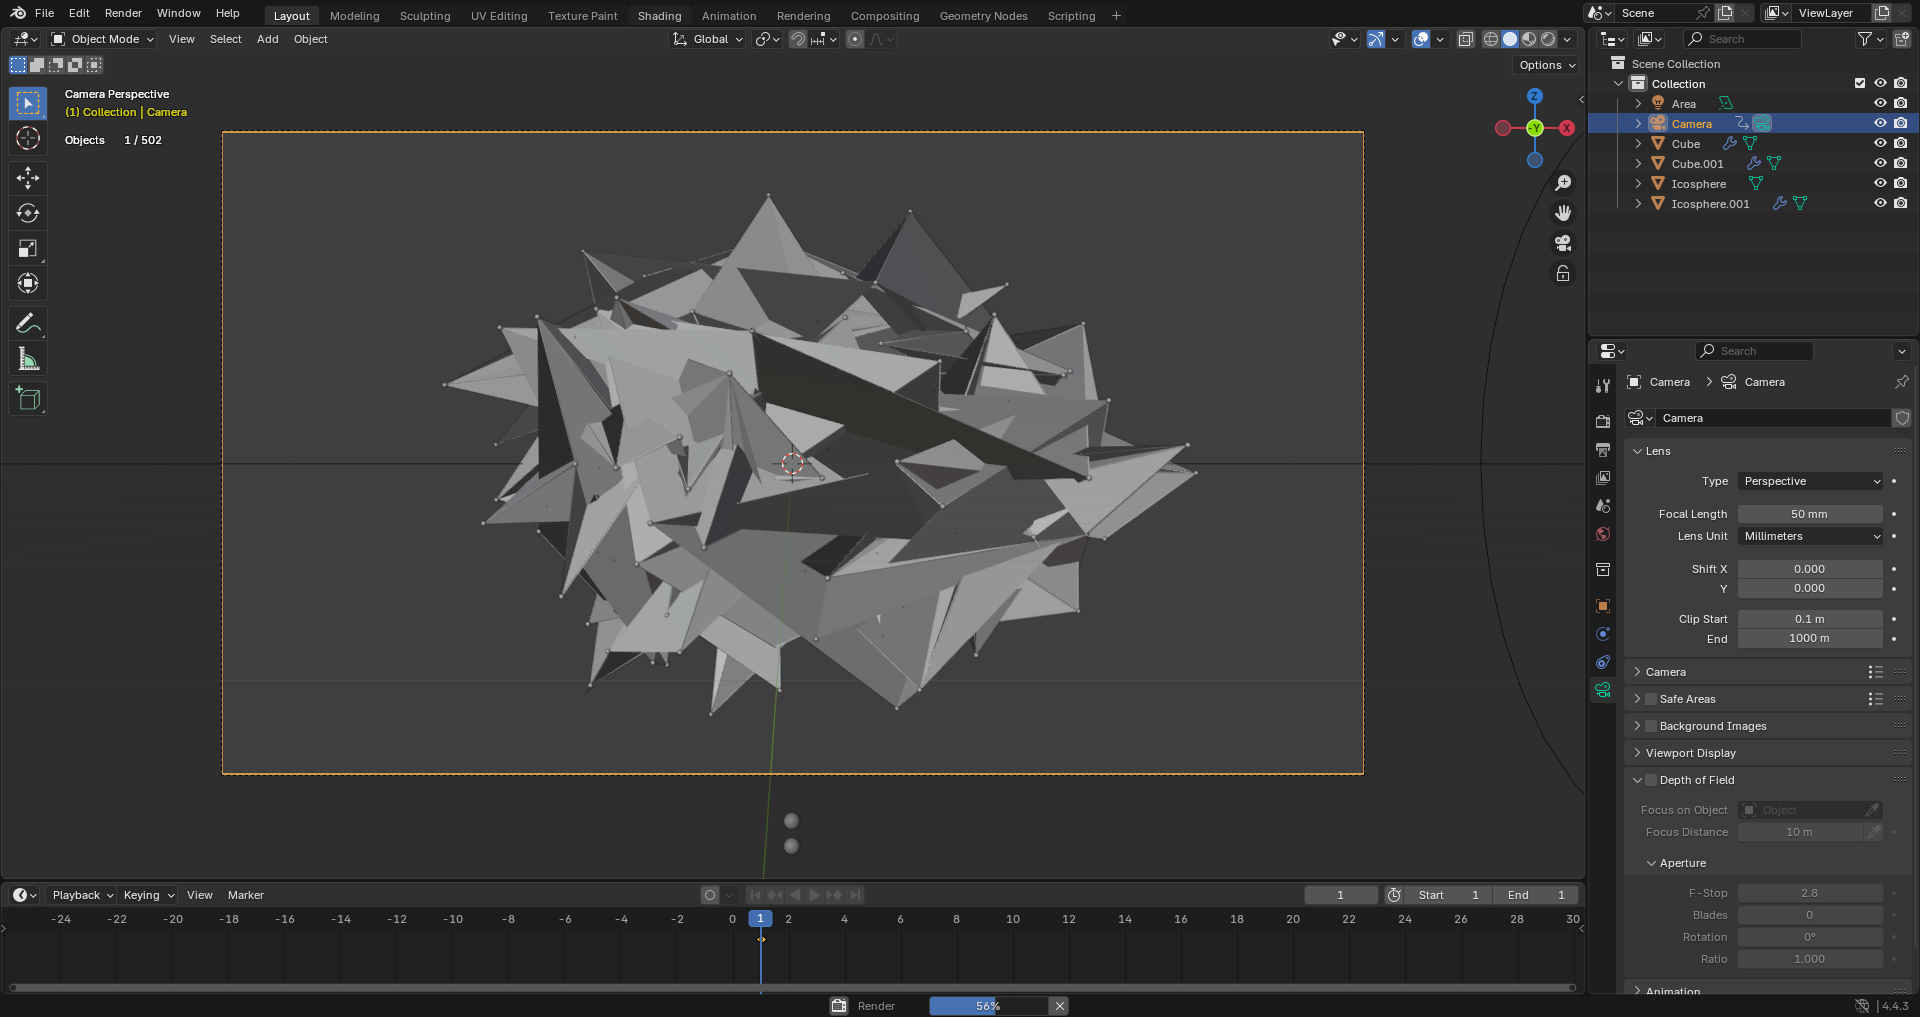The image size is (1920, 1017).
Task: Click the viewport zoom magnifier icon
Action: pos(1563,183)
